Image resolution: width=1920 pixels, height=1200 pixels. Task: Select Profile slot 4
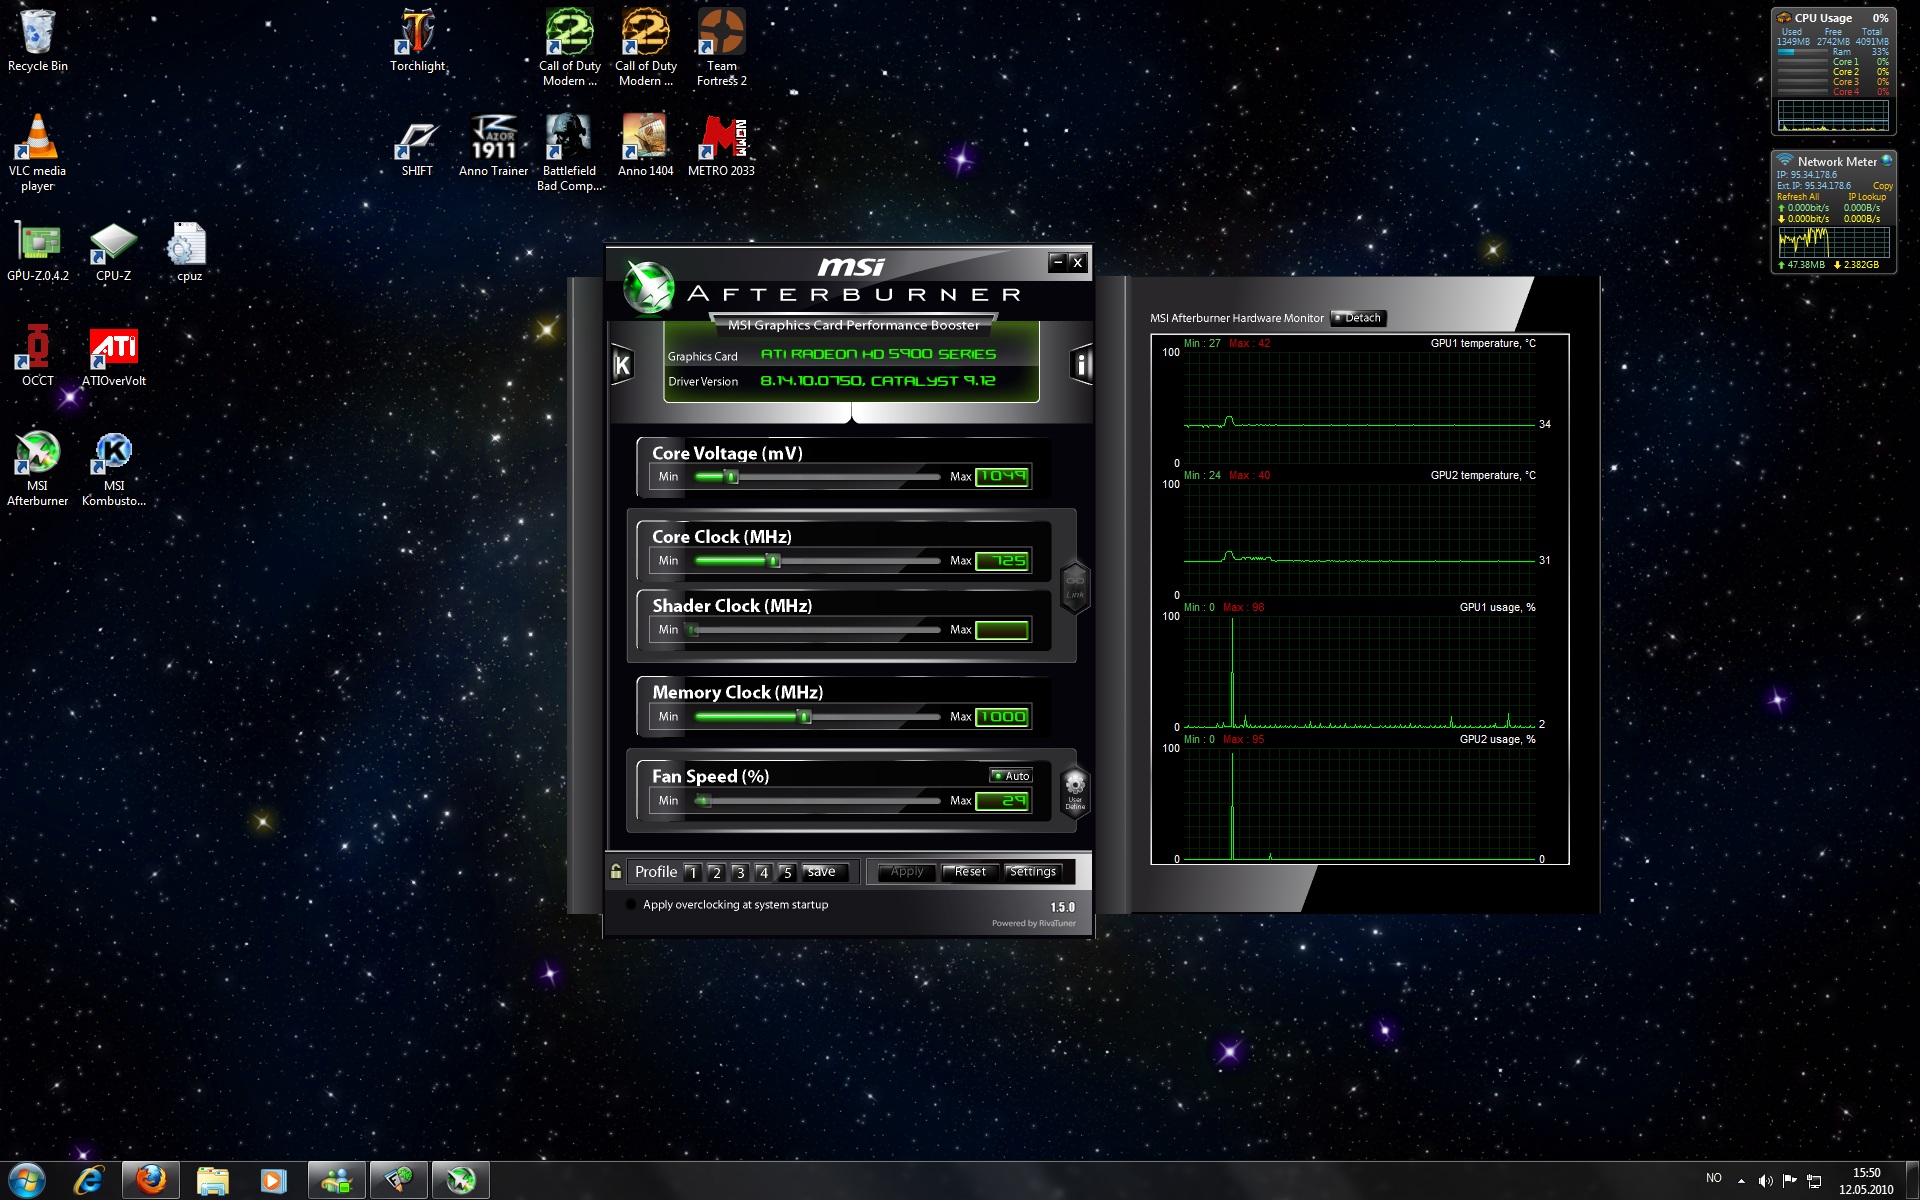(763, 873)
